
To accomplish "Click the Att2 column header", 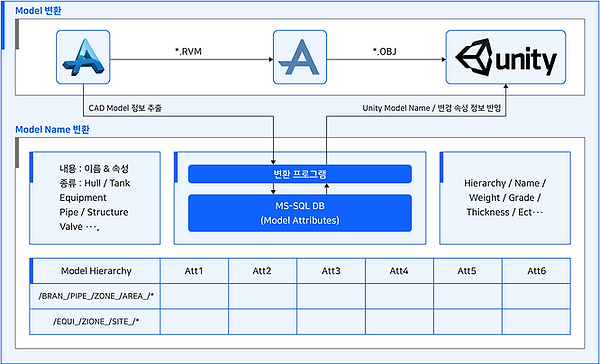I will point(262,271).
